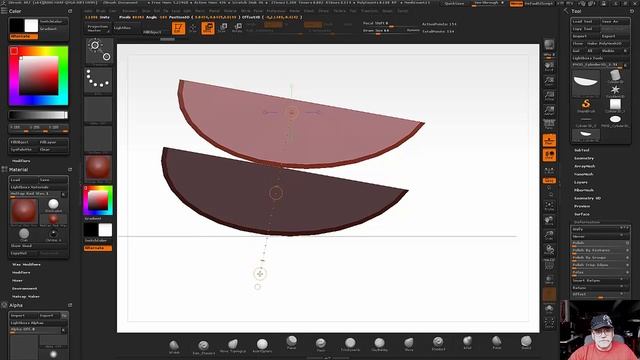This screenshot has height=360, width=640.
Task: Expand the SubTool subpalette
Action: (x=582, y=150)
